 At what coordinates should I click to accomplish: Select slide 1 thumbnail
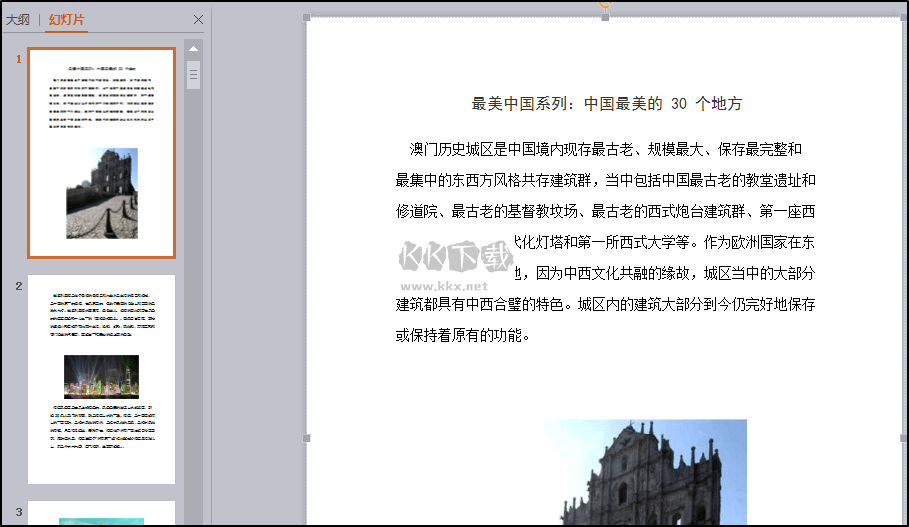click(101, 153)
